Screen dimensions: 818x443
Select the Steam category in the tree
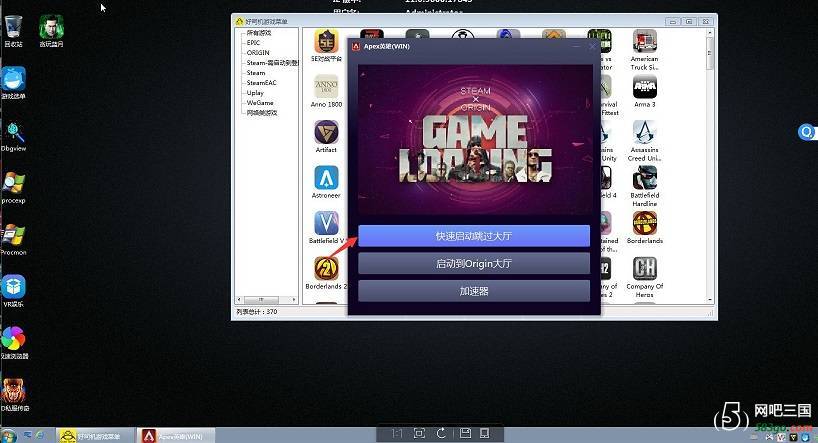click(x=256, y=73)
